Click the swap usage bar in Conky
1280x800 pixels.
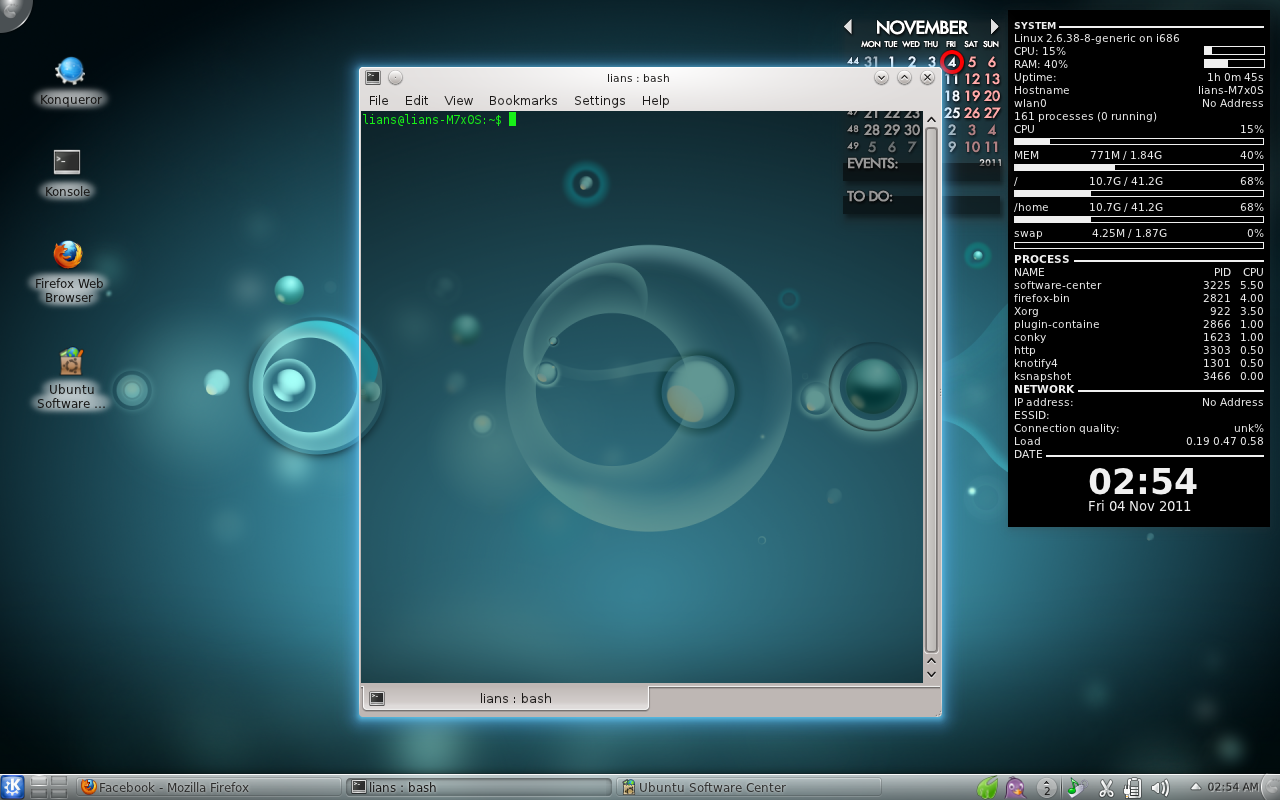pos(1139,245)
